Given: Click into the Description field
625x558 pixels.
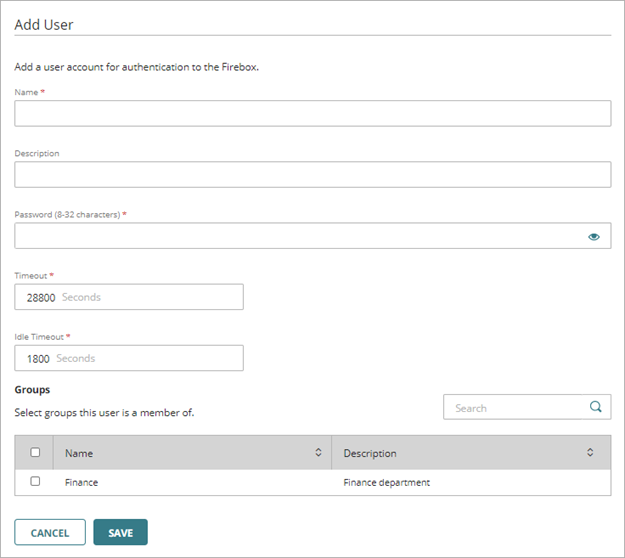Looking at the screenshot, I should (312, 175).
